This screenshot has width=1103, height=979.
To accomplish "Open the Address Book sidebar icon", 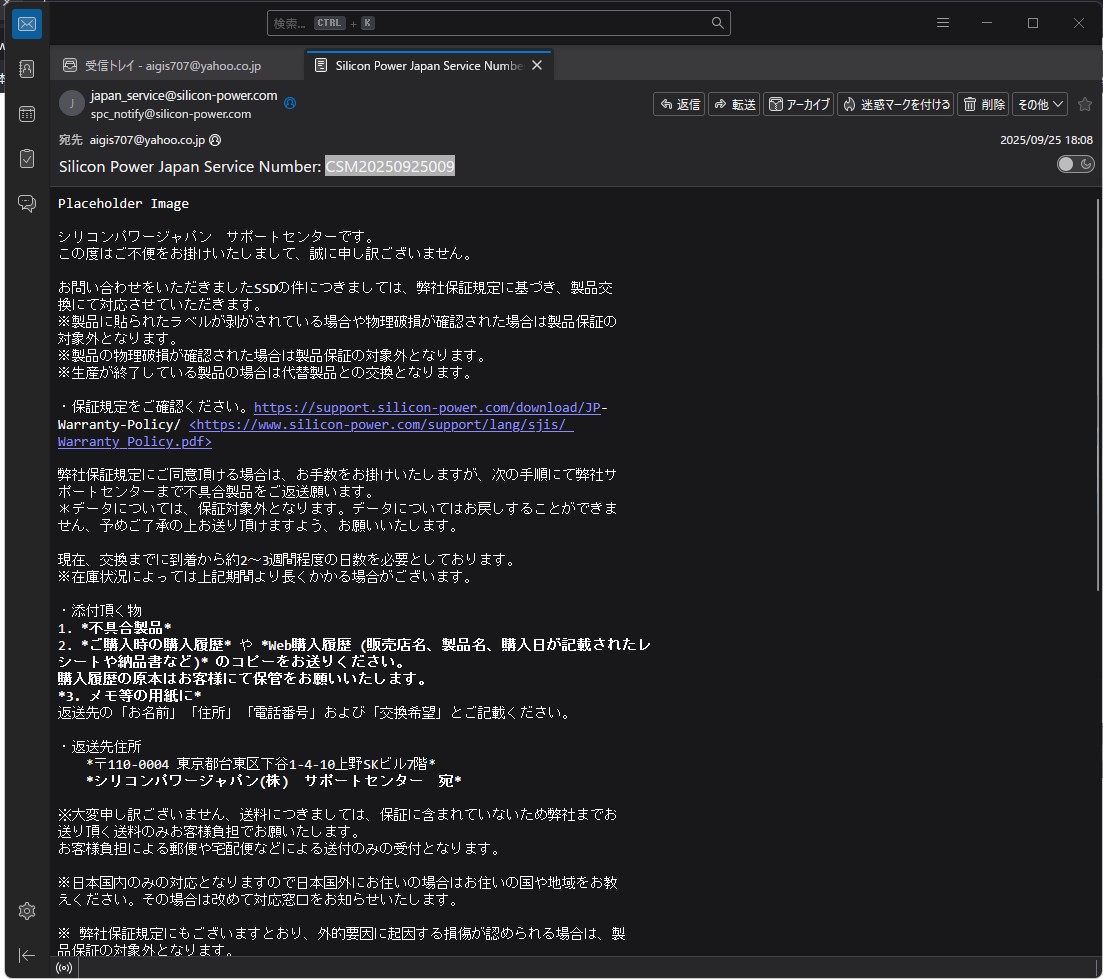I will 27,69.
